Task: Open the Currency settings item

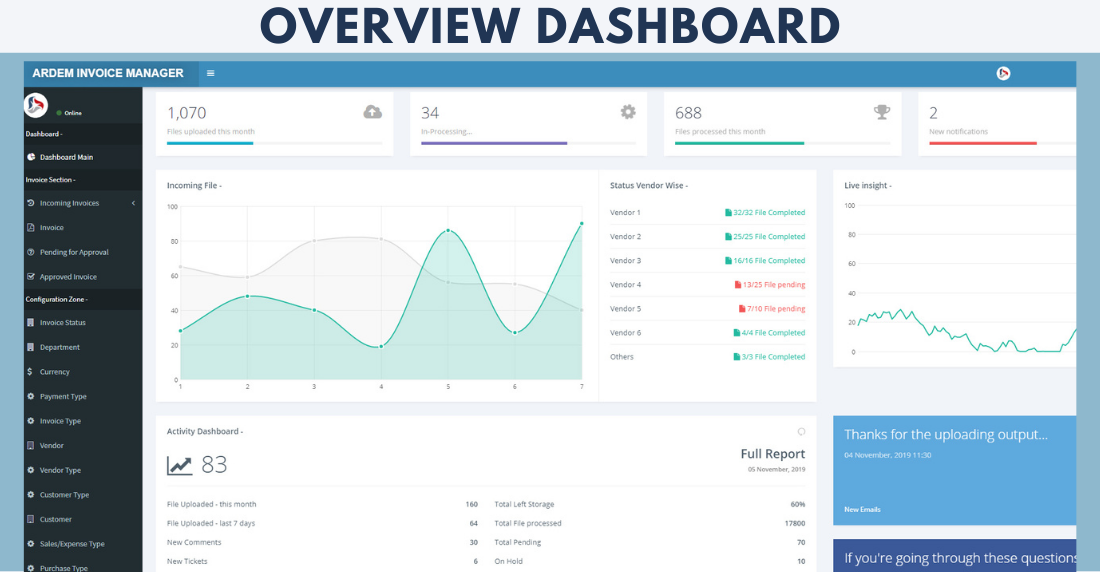Action: tap(54, 372)
